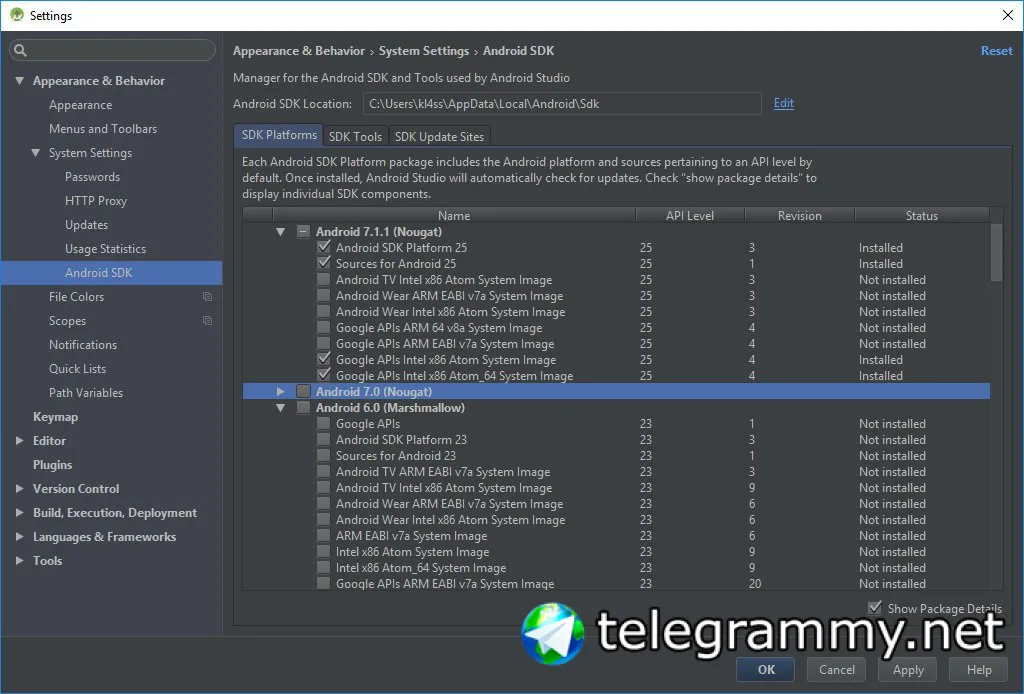Click the Reset link
Viewport: 1024px width, 694px height.
point(997,51)
